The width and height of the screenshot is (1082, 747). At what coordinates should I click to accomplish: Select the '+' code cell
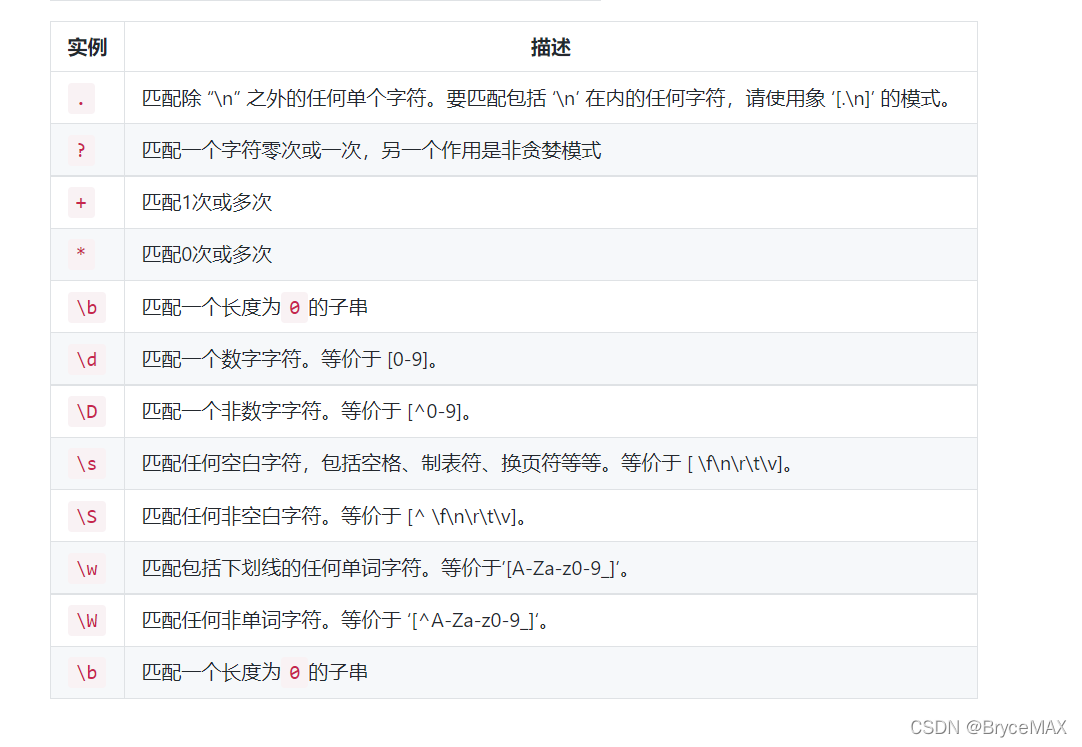pyautogui.click(x=81, y=203)
